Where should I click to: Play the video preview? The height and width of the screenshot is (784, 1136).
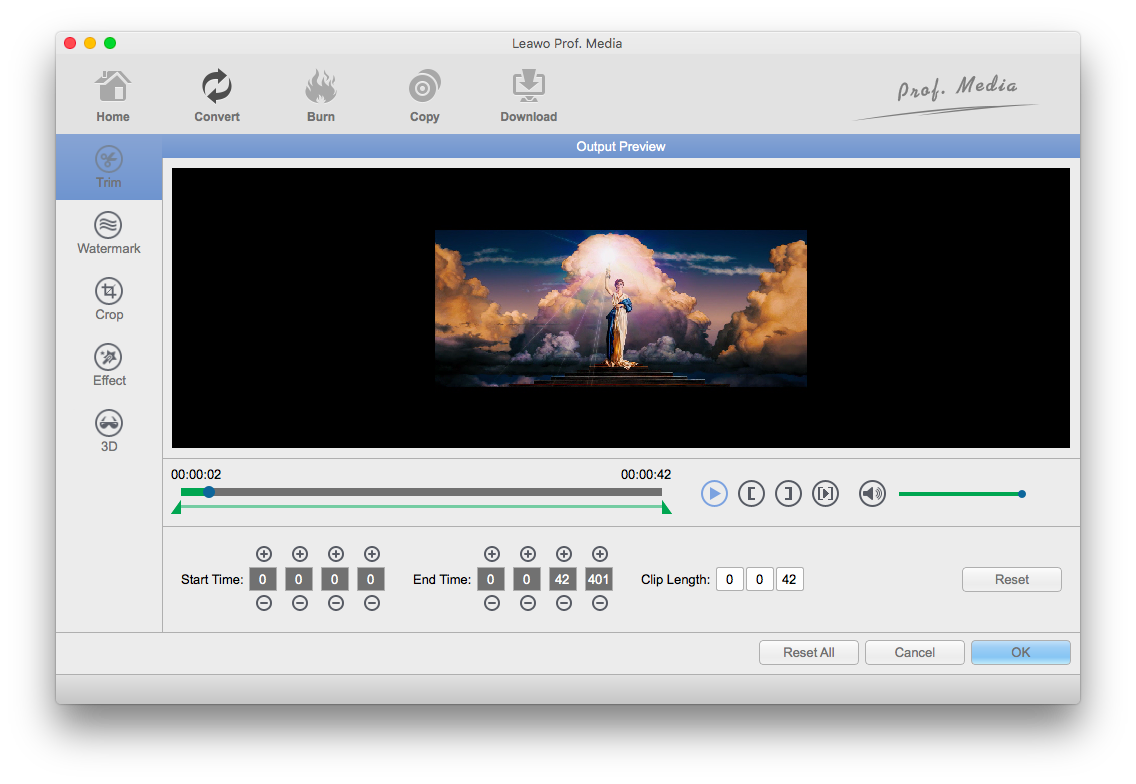point(714,493)
